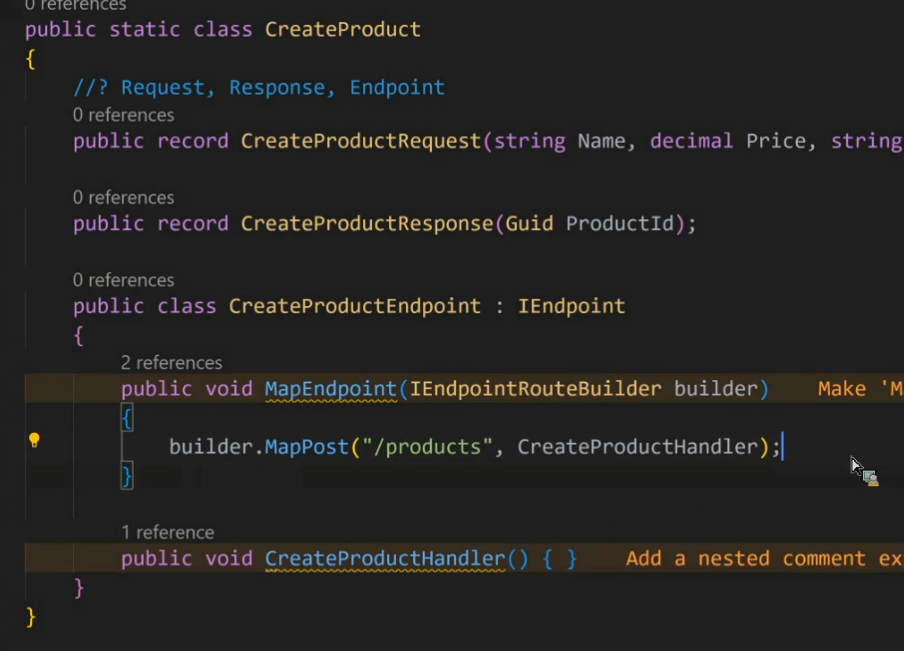The width and height of the screenshot is (904, 651).
Task: Open '0 references' CodeLens above CreateProductRequest
Action: coord(123,115)
